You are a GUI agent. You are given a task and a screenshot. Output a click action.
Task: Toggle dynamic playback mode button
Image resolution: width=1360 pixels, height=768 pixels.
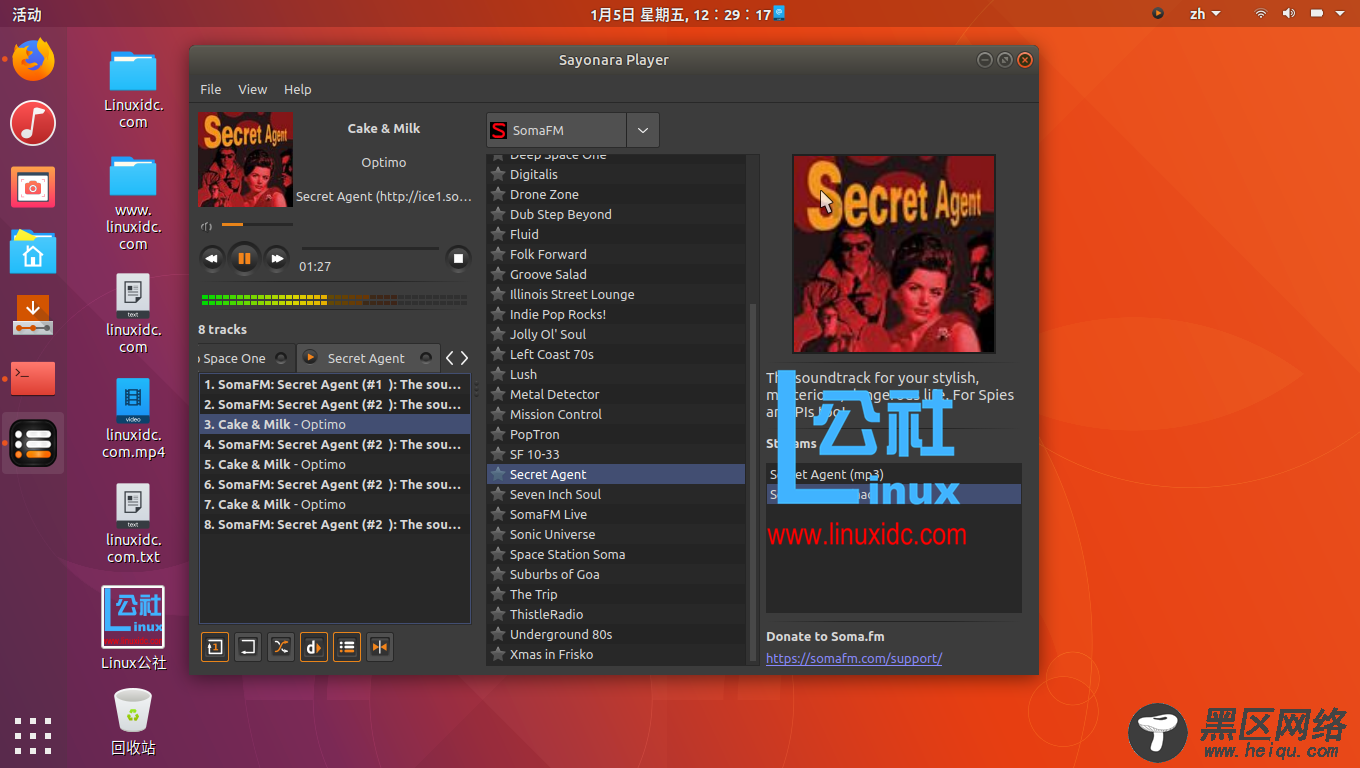coord(314,647)
